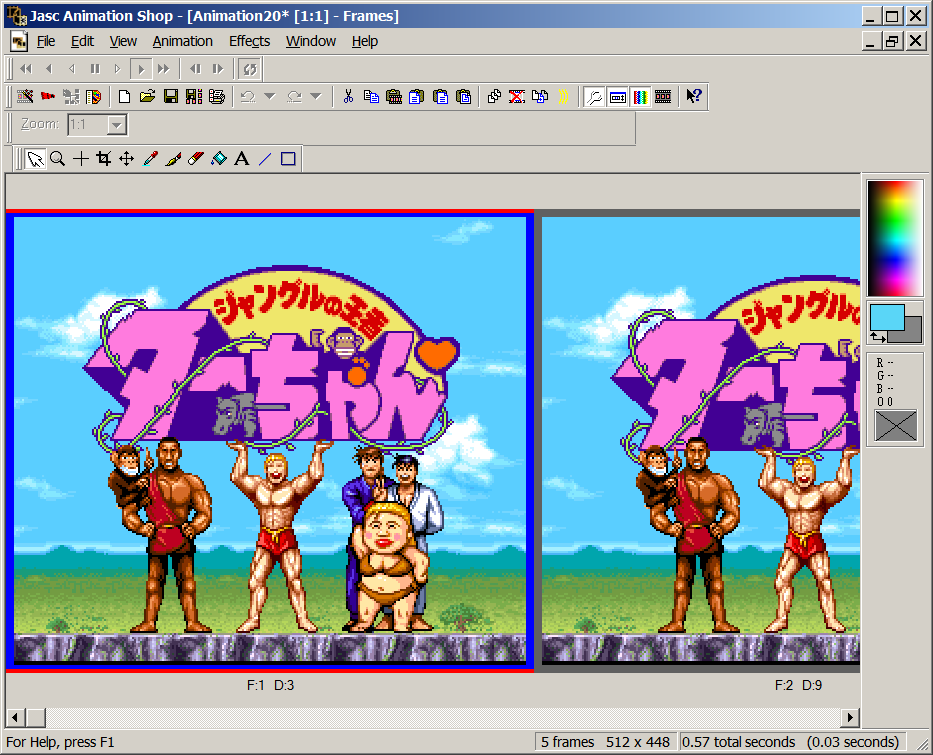Viewport: 933px width, 755px height.
Task: Expand the Redo history dropdown arrow
Action: click(x=316, y=96)
